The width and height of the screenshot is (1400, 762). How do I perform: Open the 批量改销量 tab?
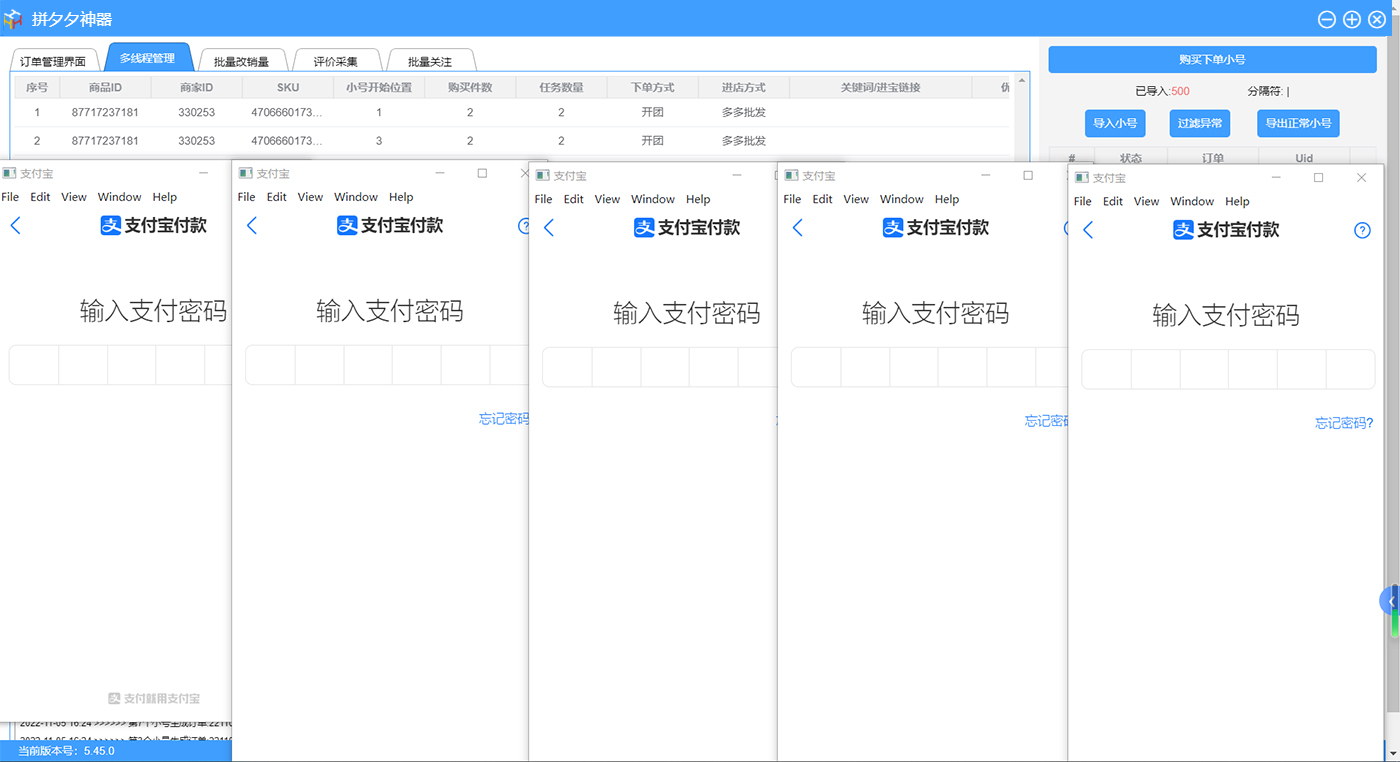[241, 61]
